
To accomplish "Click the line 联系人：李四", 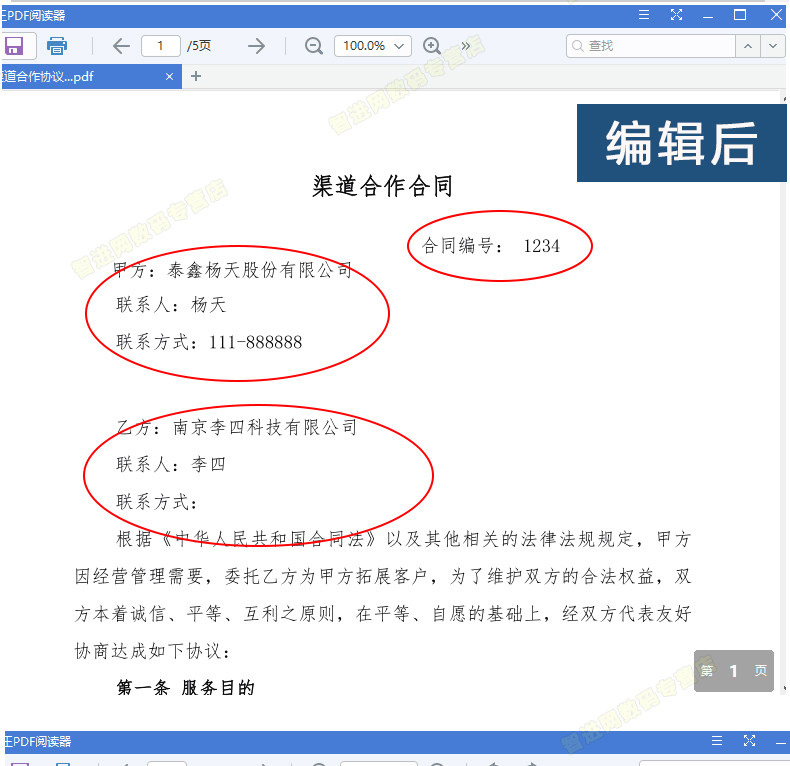I will [x=171, y=464].
